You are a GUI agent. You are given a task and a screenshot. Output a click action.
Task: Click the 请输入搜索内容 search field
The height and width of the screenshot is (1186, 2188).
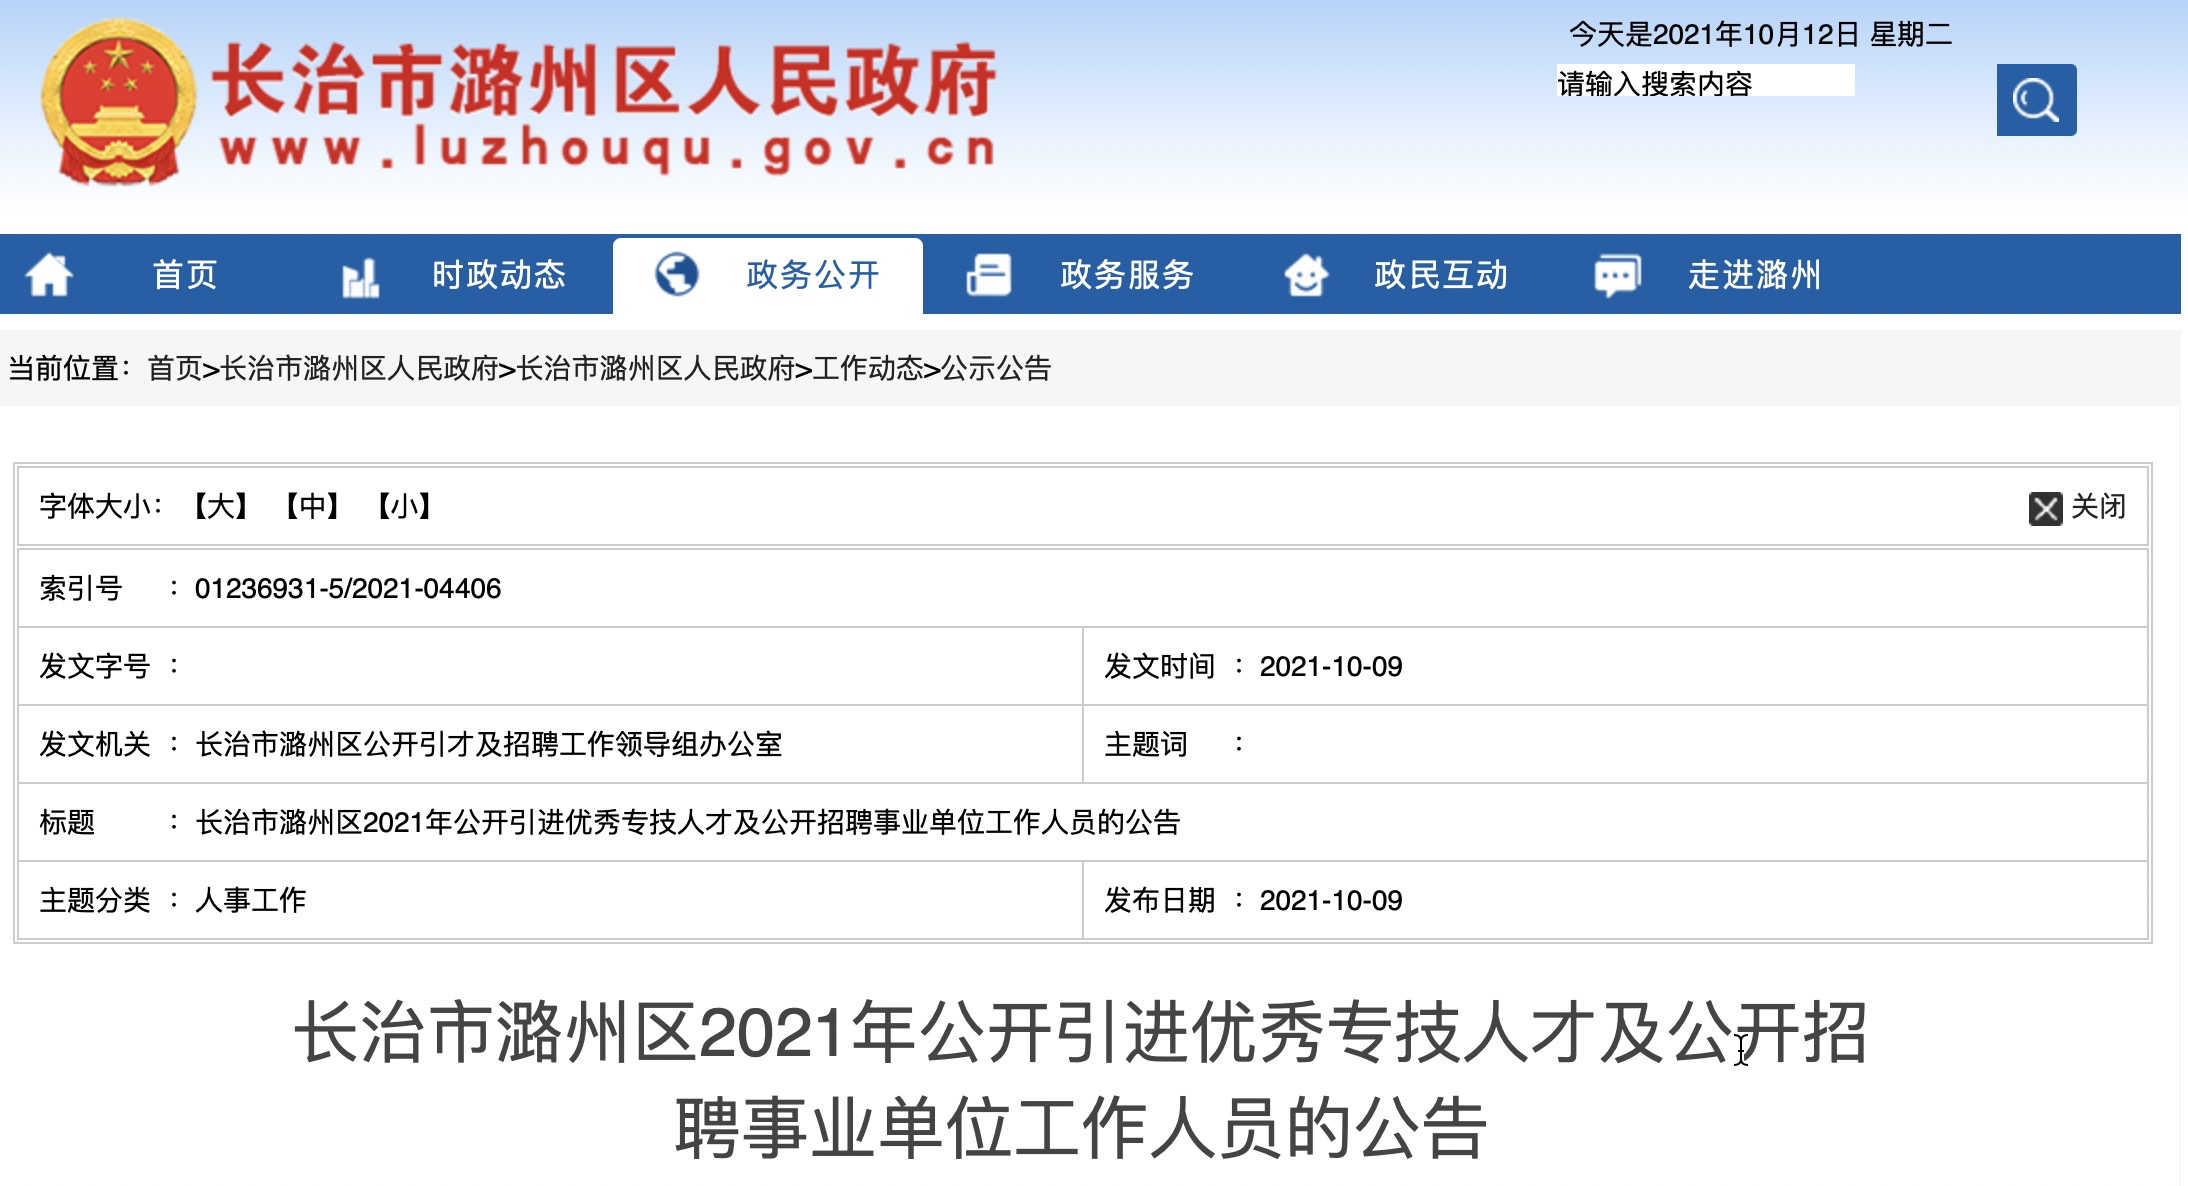1704,82
